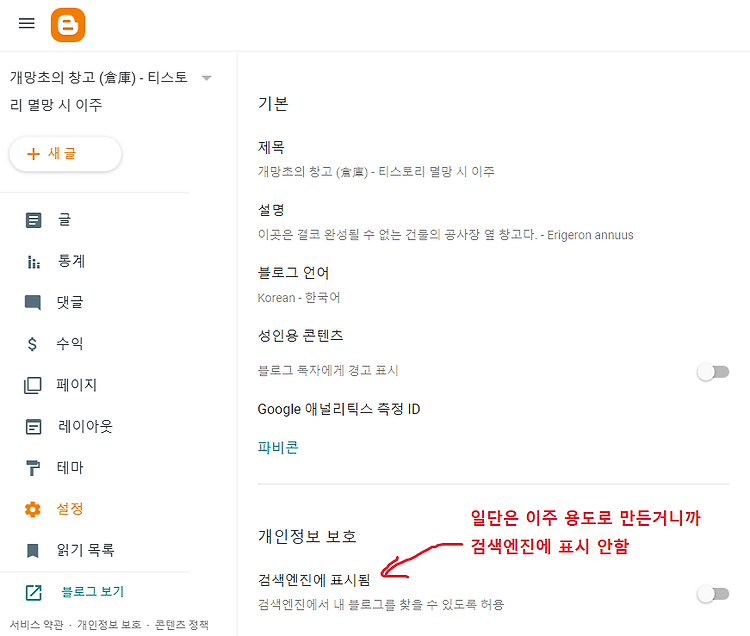This screenshot has height=636, width=750.
Task: Open the 블로그 보기 link
Action: (93, 592)
